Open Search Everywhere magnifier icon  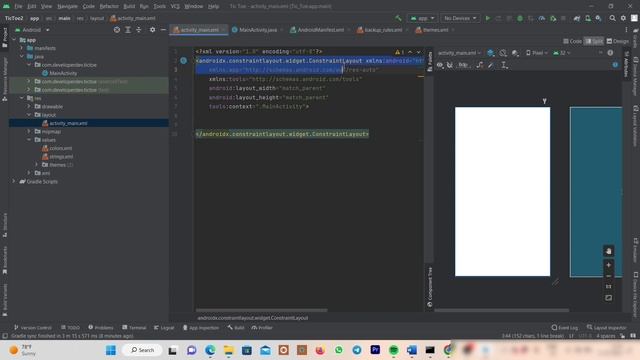pos(612,18)
